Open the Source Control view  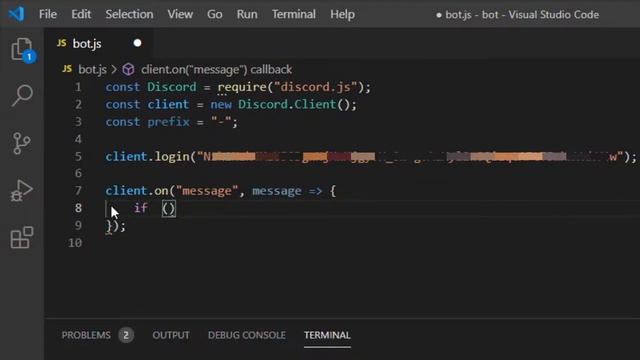click(21, 143)
